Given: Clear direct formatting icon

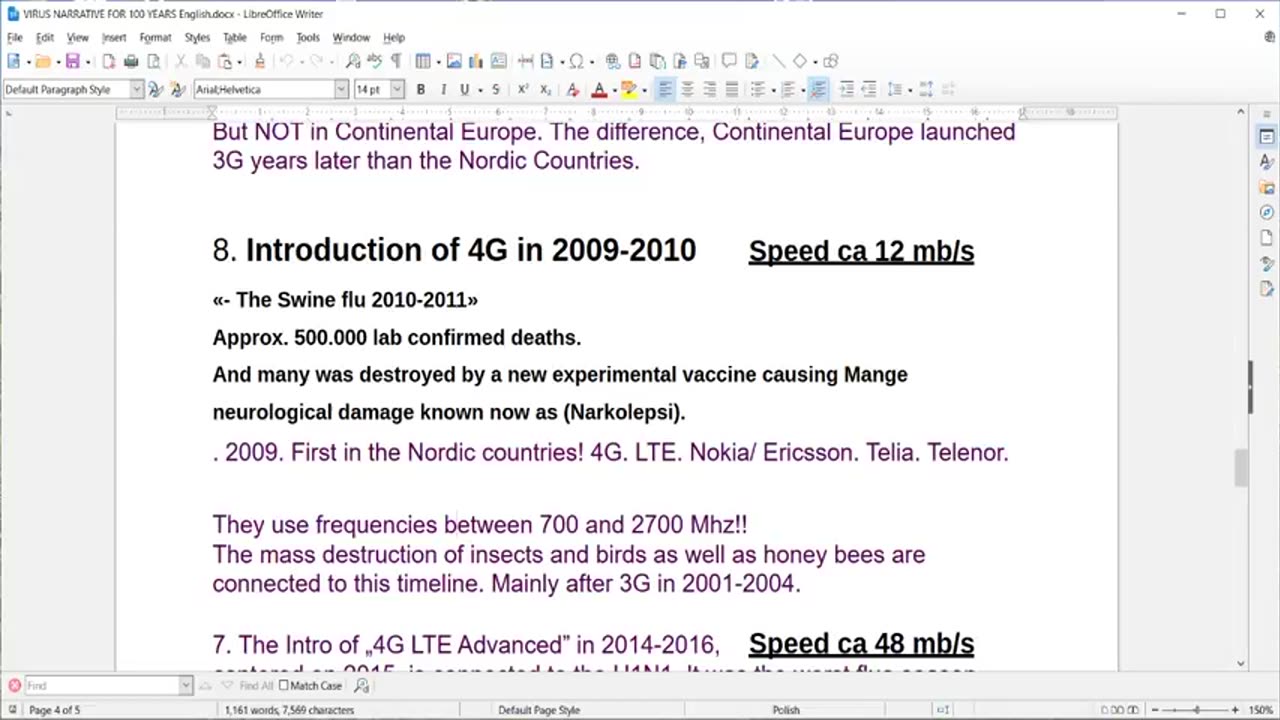Looking at the screenshot, I should (573, 89).
